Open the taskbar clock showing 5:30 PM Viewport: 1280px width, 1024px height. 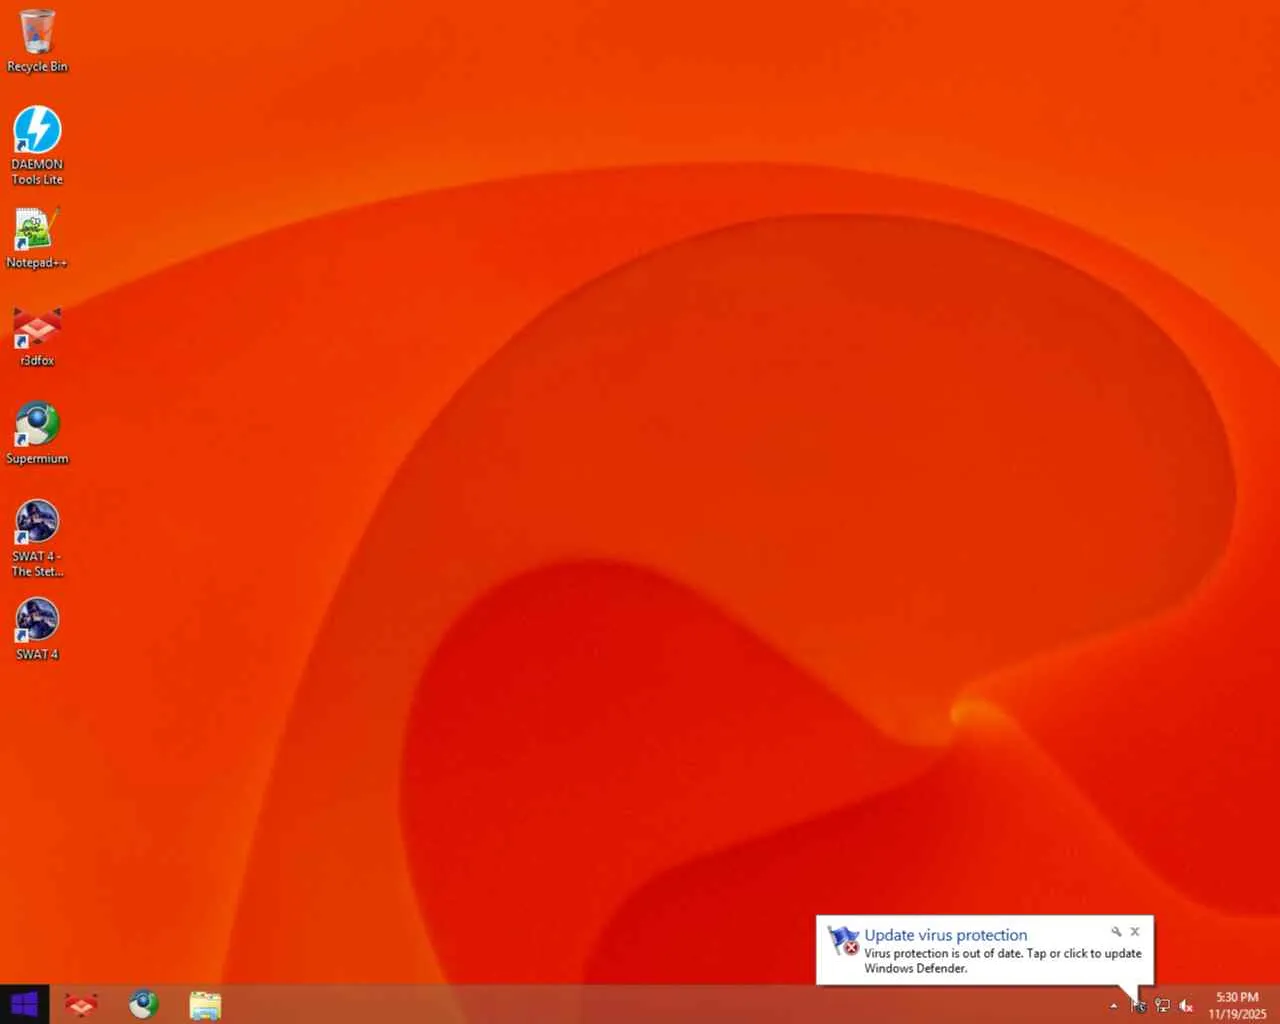tap(1237, 1005)
